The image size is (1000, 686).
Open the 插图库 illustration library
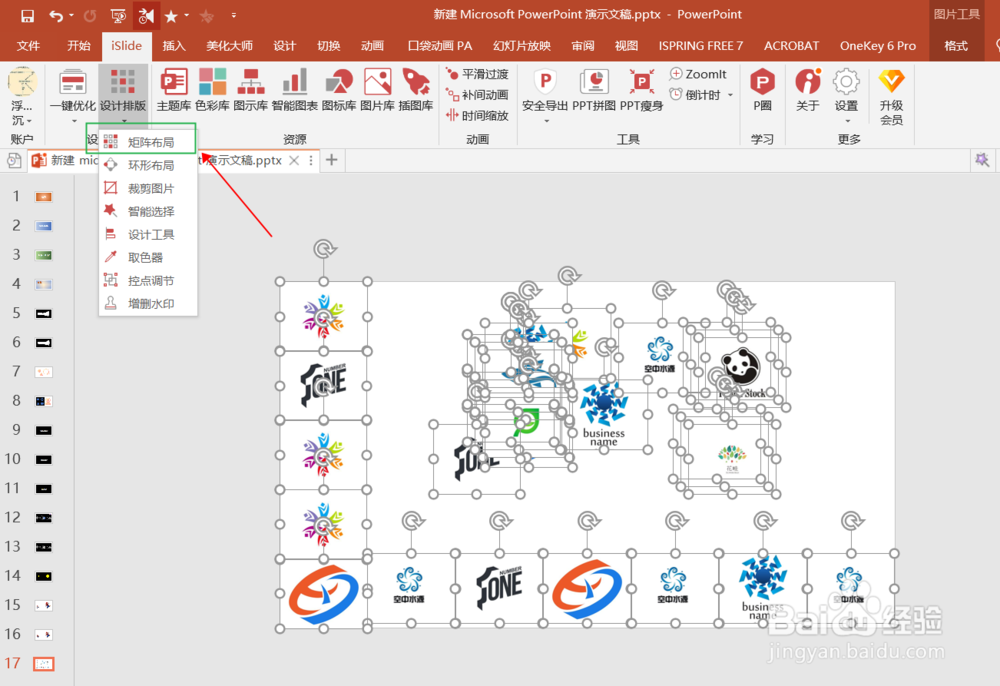point(416,90)
